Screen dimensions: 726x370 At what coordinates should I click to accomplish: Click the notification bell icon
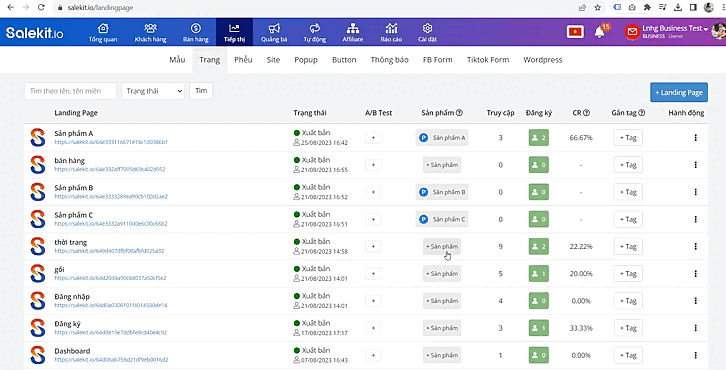tap(599, 32)
